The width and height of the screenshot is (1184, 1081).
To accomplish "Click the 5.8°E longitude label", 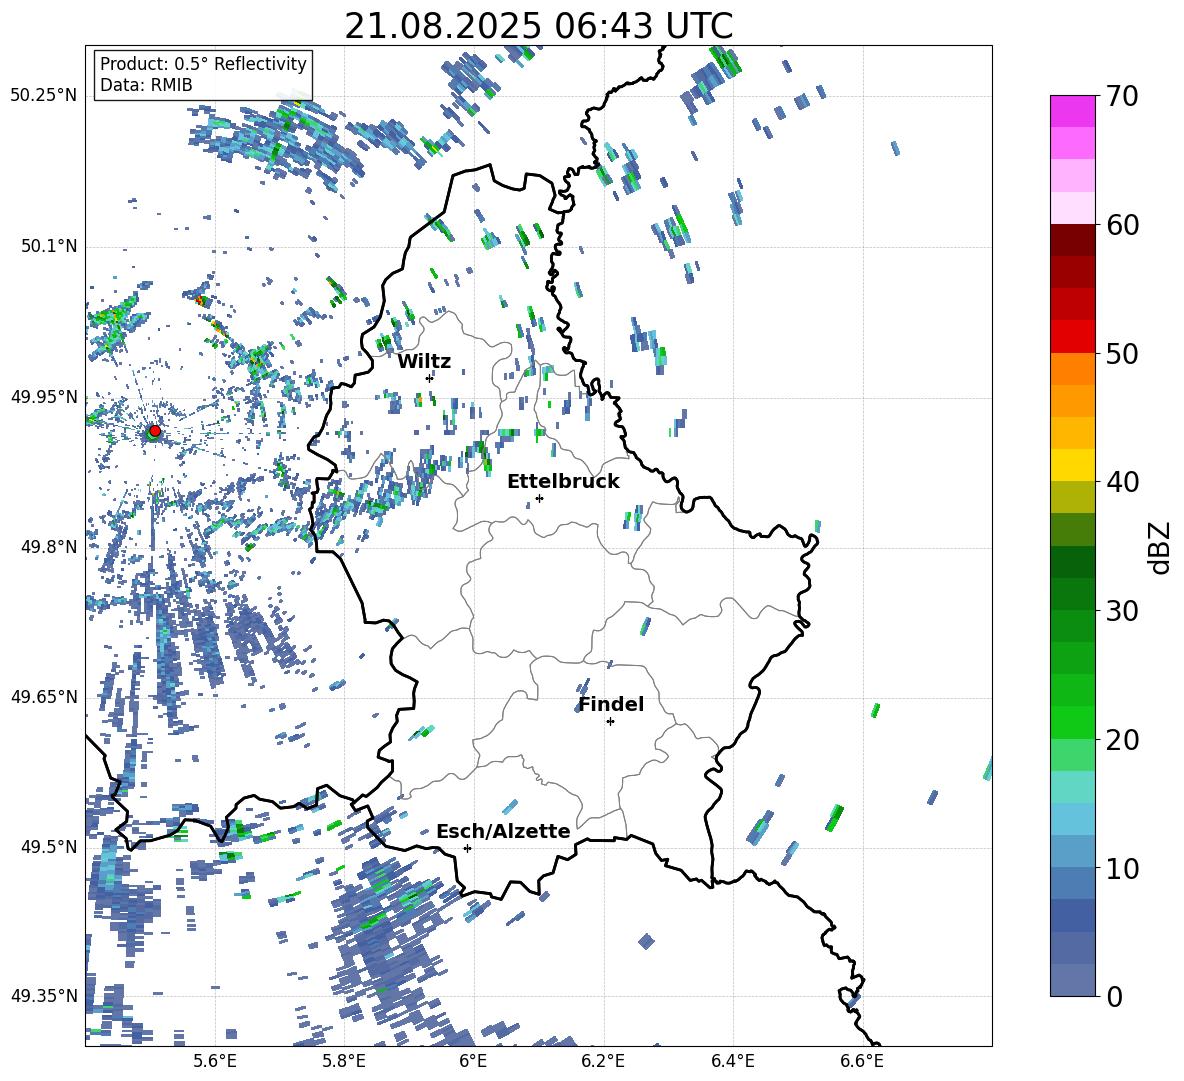I will coord(344,1061).
